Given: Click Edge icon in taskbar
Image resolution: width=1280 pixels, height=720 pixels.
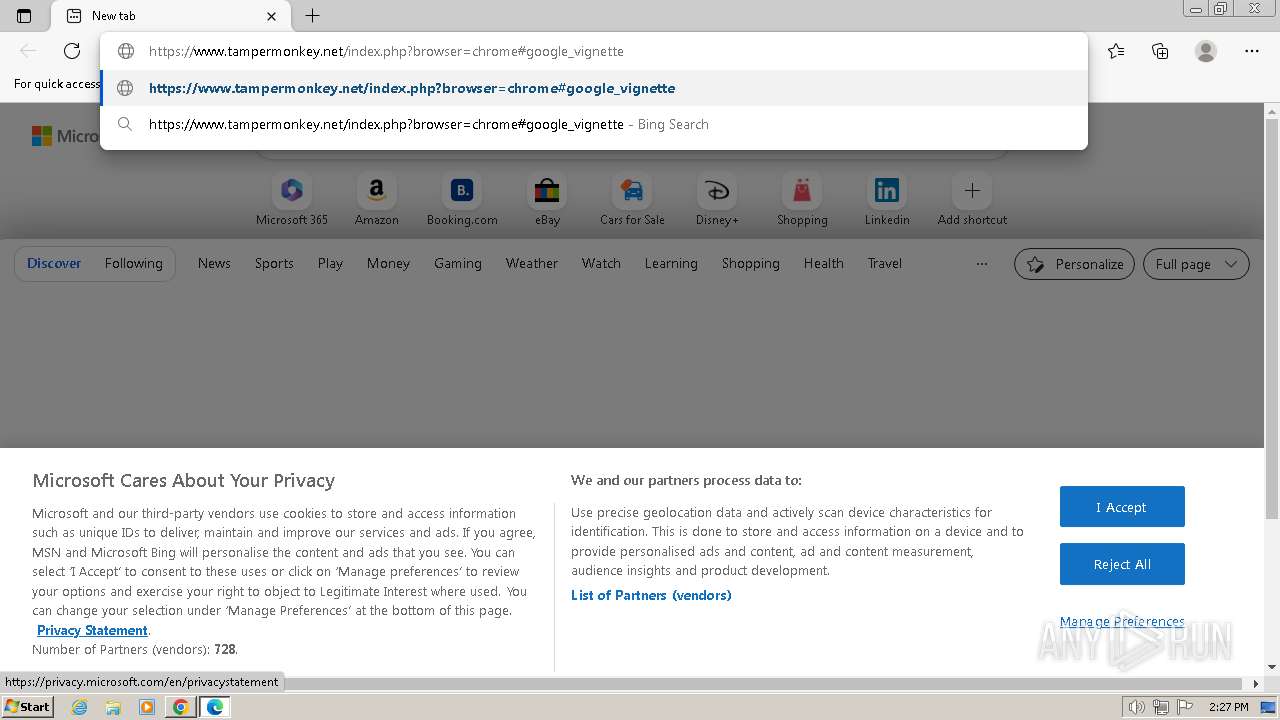Looking at the screenshot, I should pos(215,707).
